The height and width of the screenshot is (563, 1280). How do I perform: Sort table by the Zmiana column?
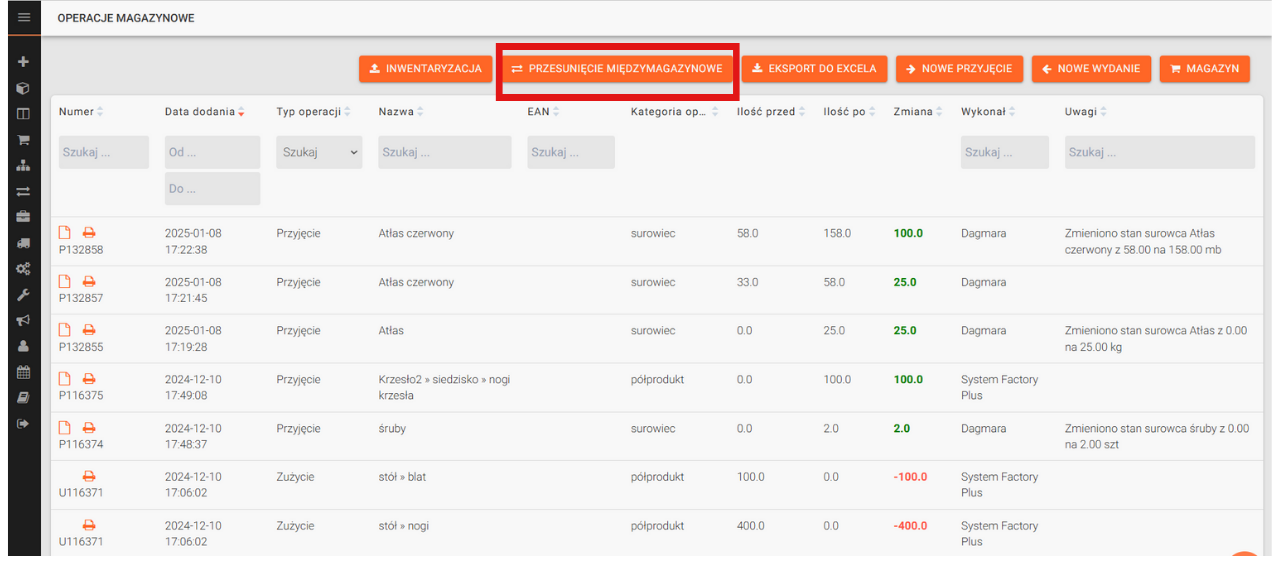point(918,112)
